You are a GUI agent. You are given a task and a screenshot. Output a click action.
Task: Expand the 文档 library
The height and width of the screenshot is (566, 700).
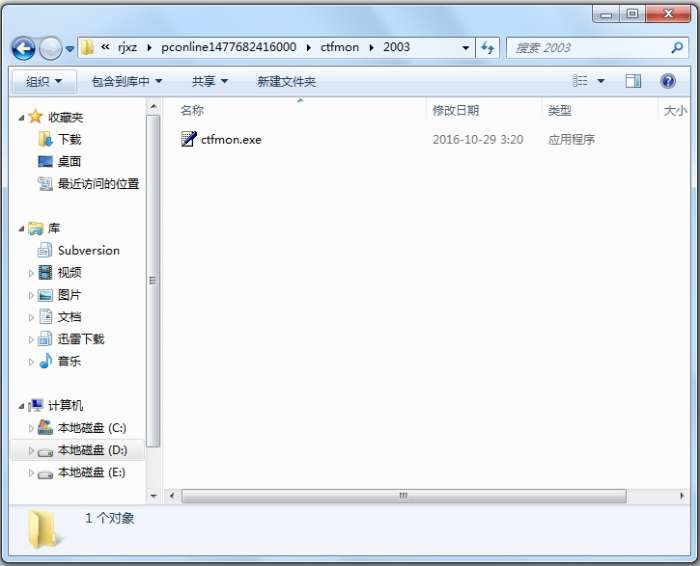coord(31,317)
